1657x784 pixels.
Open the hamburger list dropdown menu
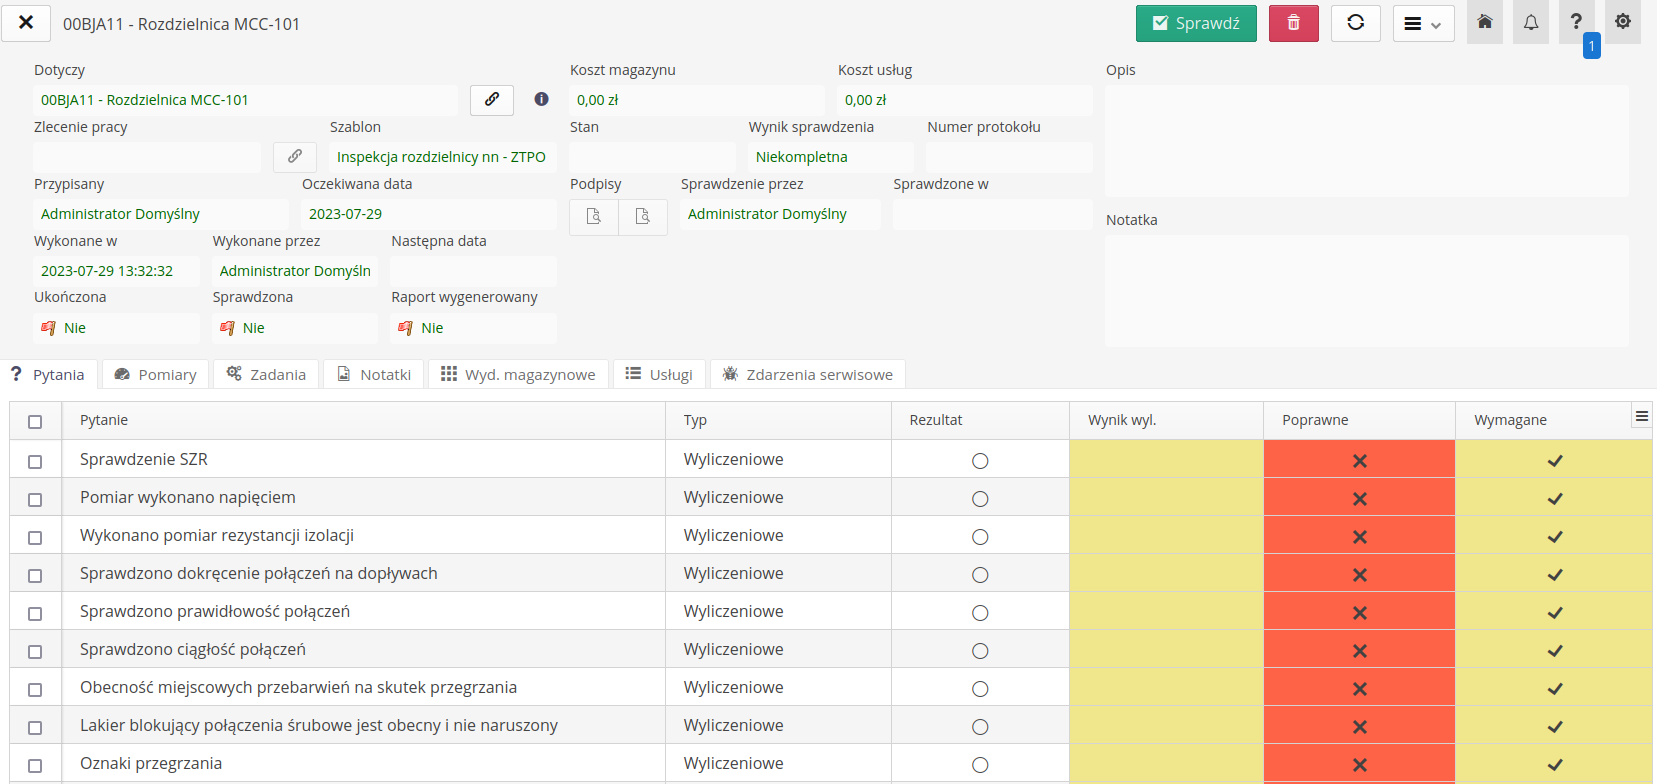[1422, 24]
